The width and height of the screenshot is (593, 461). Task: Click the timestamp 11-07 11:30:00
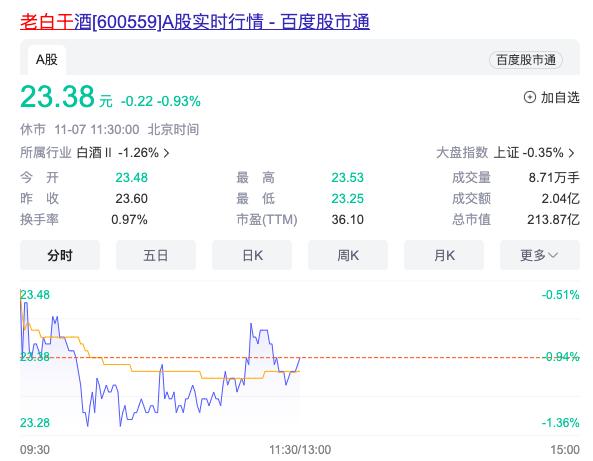[x=97, y=130]
